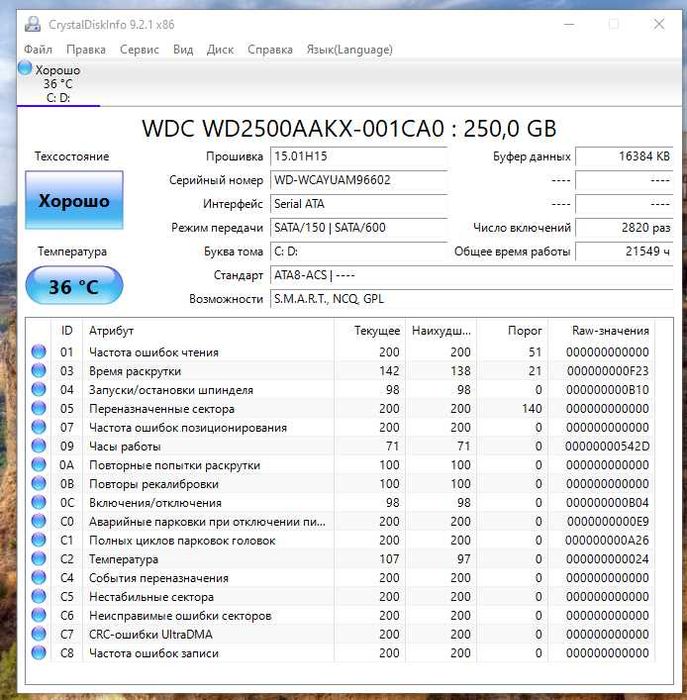Click status orb for 0B Повторы рекалибровки
Screen dimensions: 687x700
click(39, 483)
